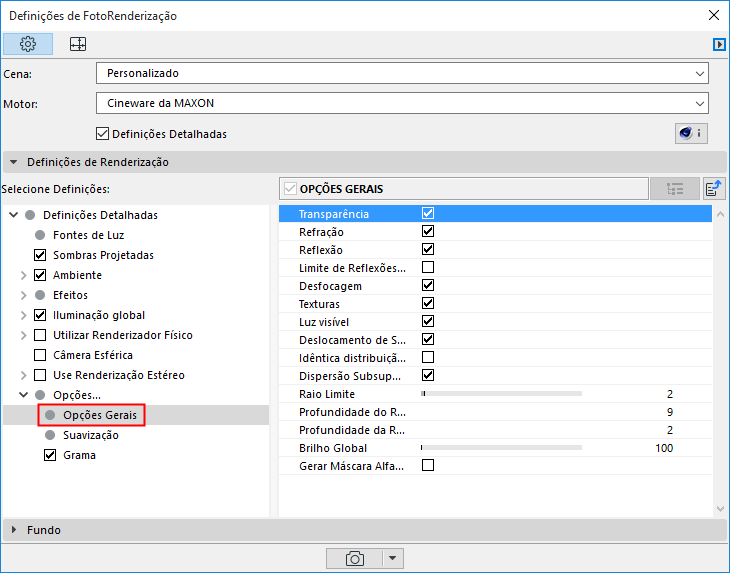The width and height of the screenshot is (730, 573).
Task: Click the blue panel expand arrow icon
Action: [x=719, y=44]
